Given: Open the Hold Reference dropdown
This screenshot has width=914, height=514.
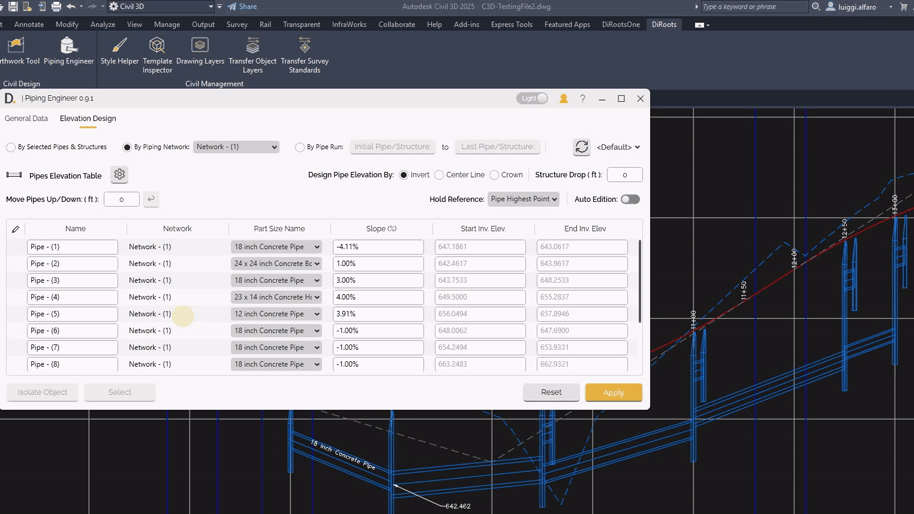Looking at the screenshot, I should 523,199.
